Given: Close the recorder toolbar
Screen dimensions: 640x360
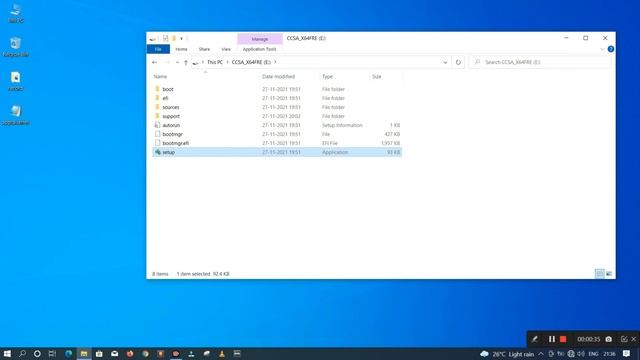Looking at the screenshot, I should click(633, 339).
